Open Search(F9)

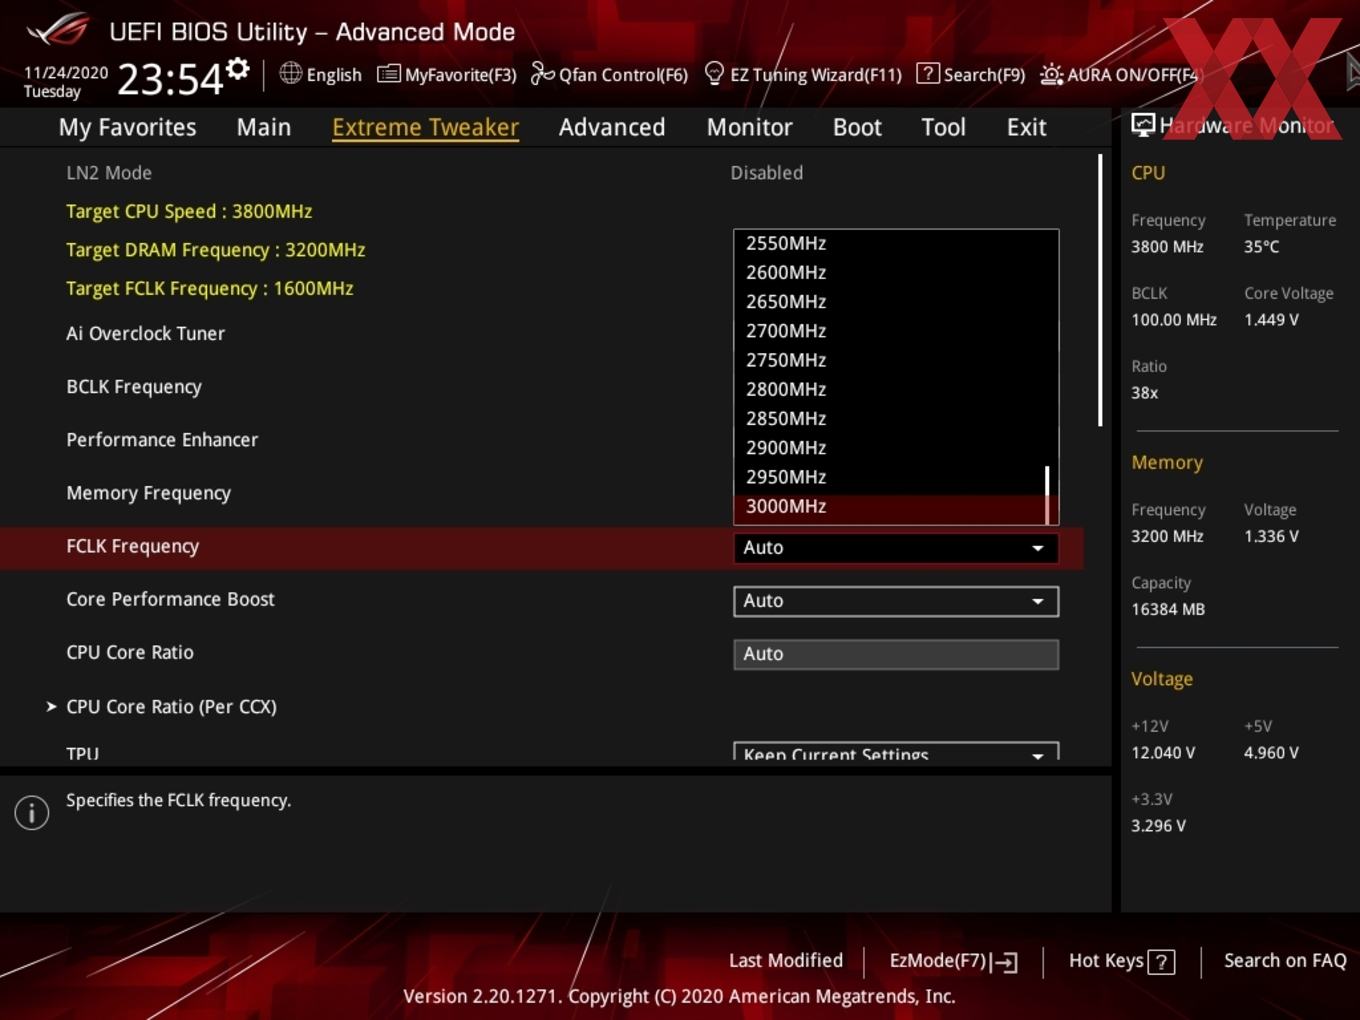tap(984, 75)
